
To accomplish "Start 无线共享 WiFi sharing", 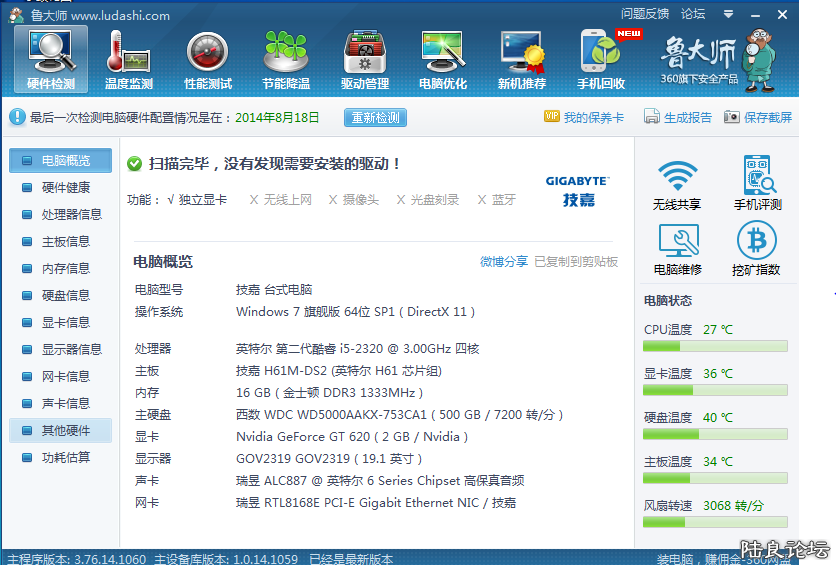I will pyautogui.click(x=677, y=183).
